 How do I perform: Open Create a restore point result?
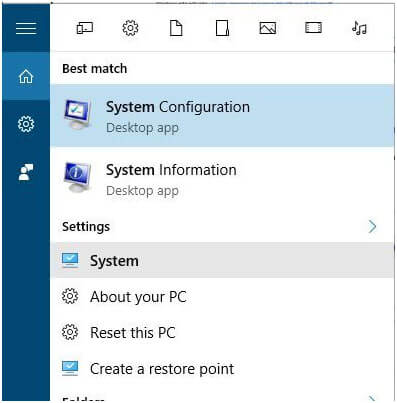(x=222, y=368)
